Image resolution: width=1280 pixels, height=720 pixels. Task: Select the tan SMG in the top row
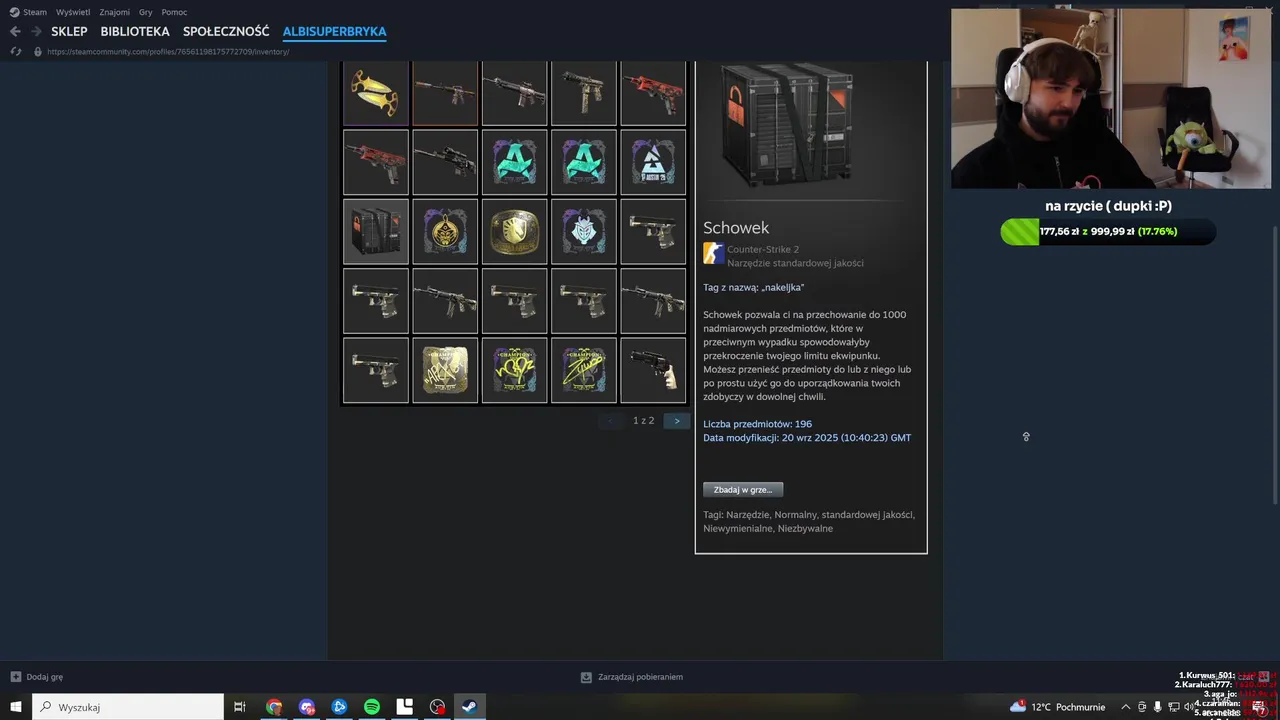click(584, 93)
